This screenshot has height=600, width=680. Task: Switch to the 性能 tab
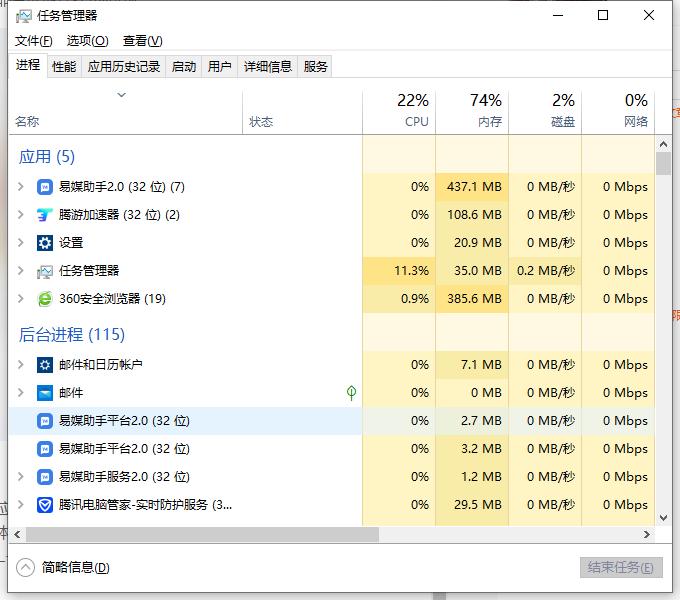click(64, 67)
